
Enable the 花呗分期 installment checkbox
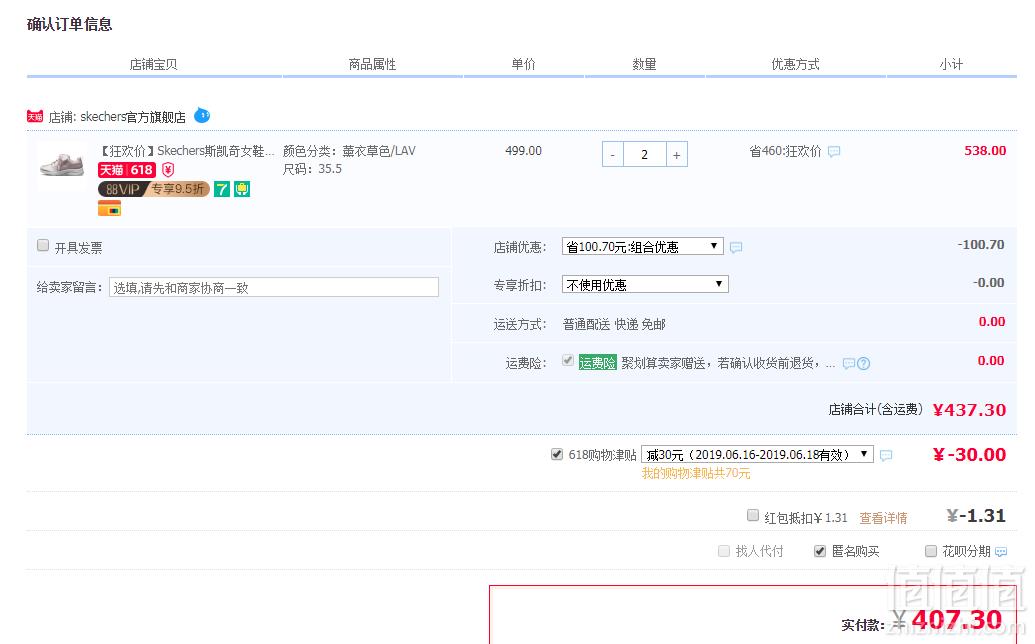tap(931, 551)
